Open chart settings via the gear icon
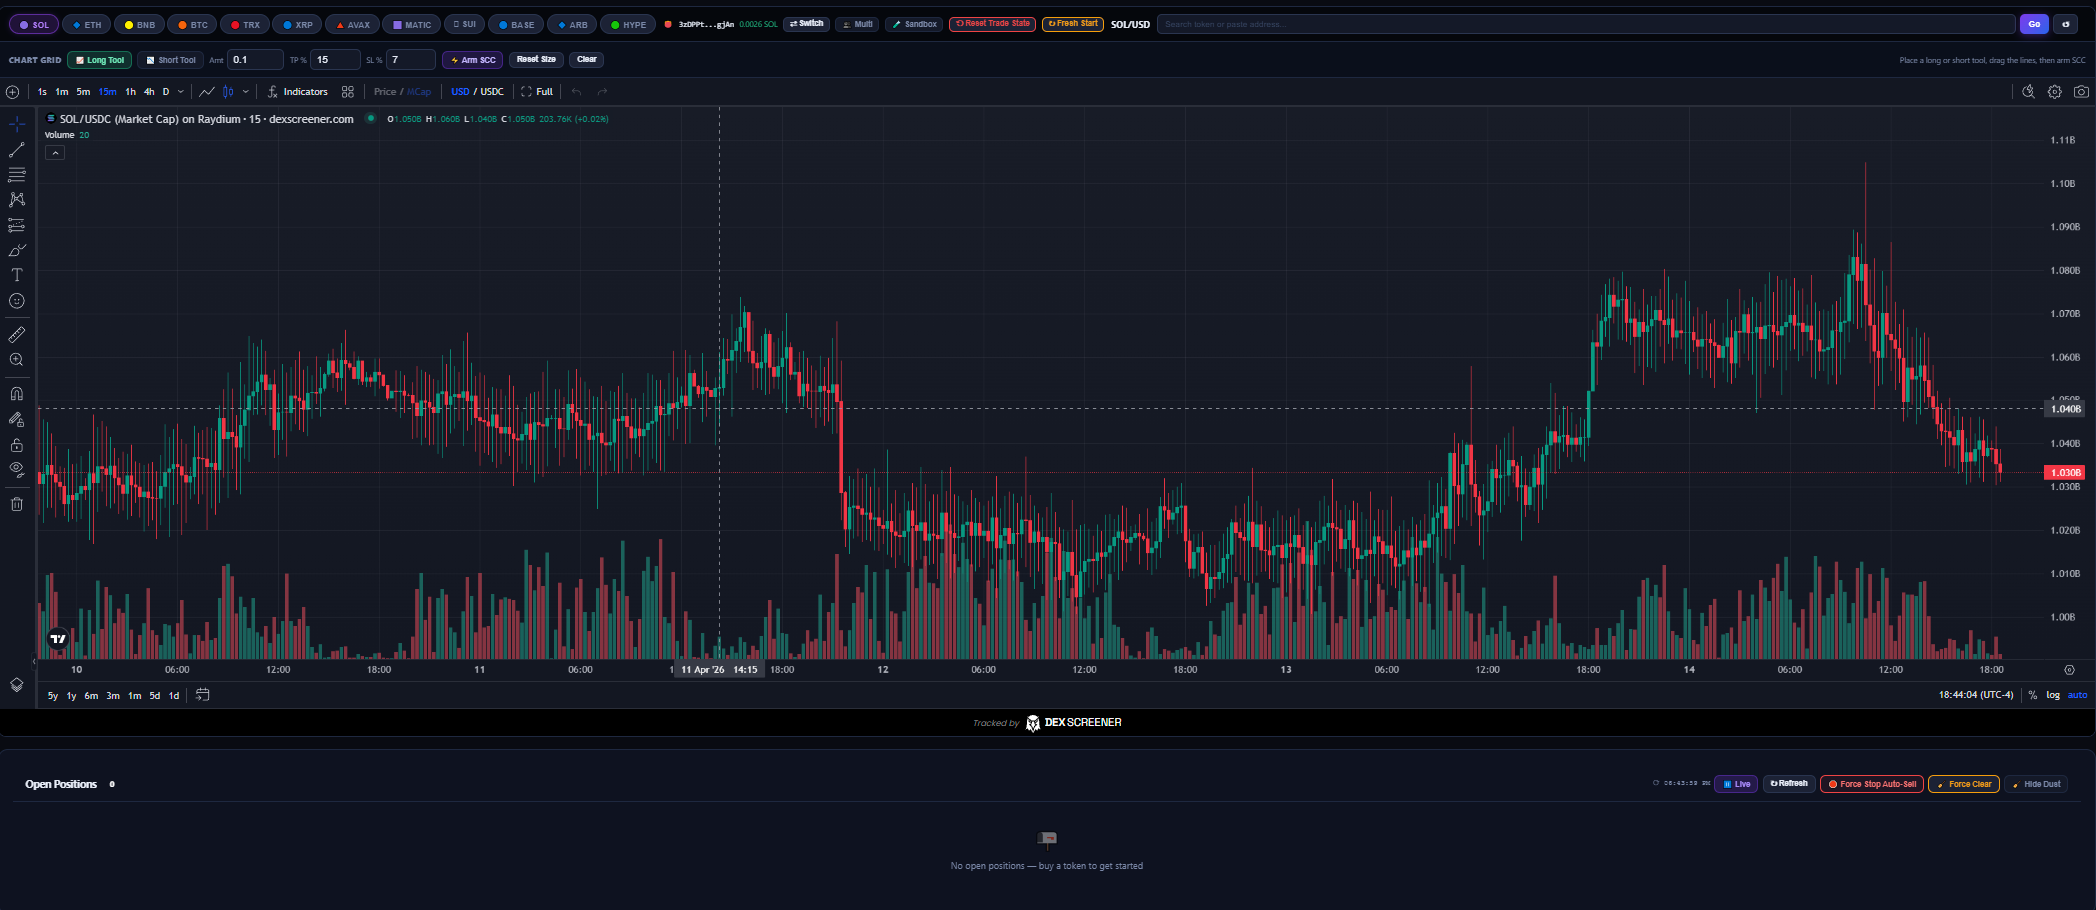 [2056, 91]
